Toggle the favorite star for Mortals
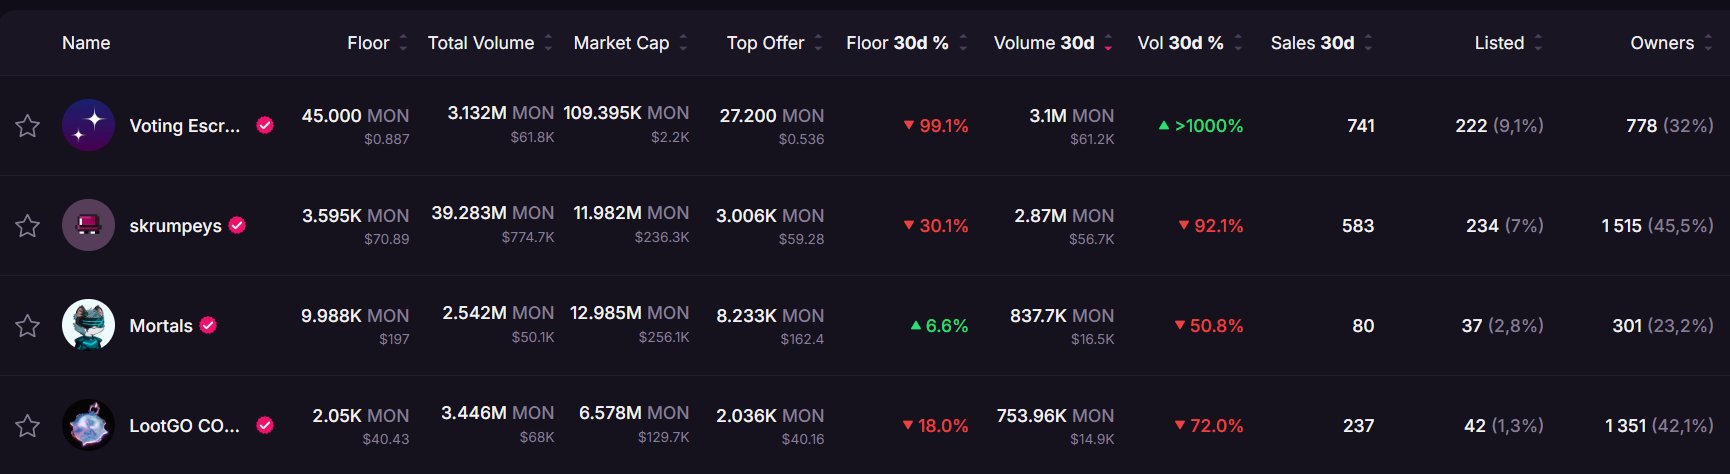Viewport: 1730px width, 474px height. [x=28, y=326]
